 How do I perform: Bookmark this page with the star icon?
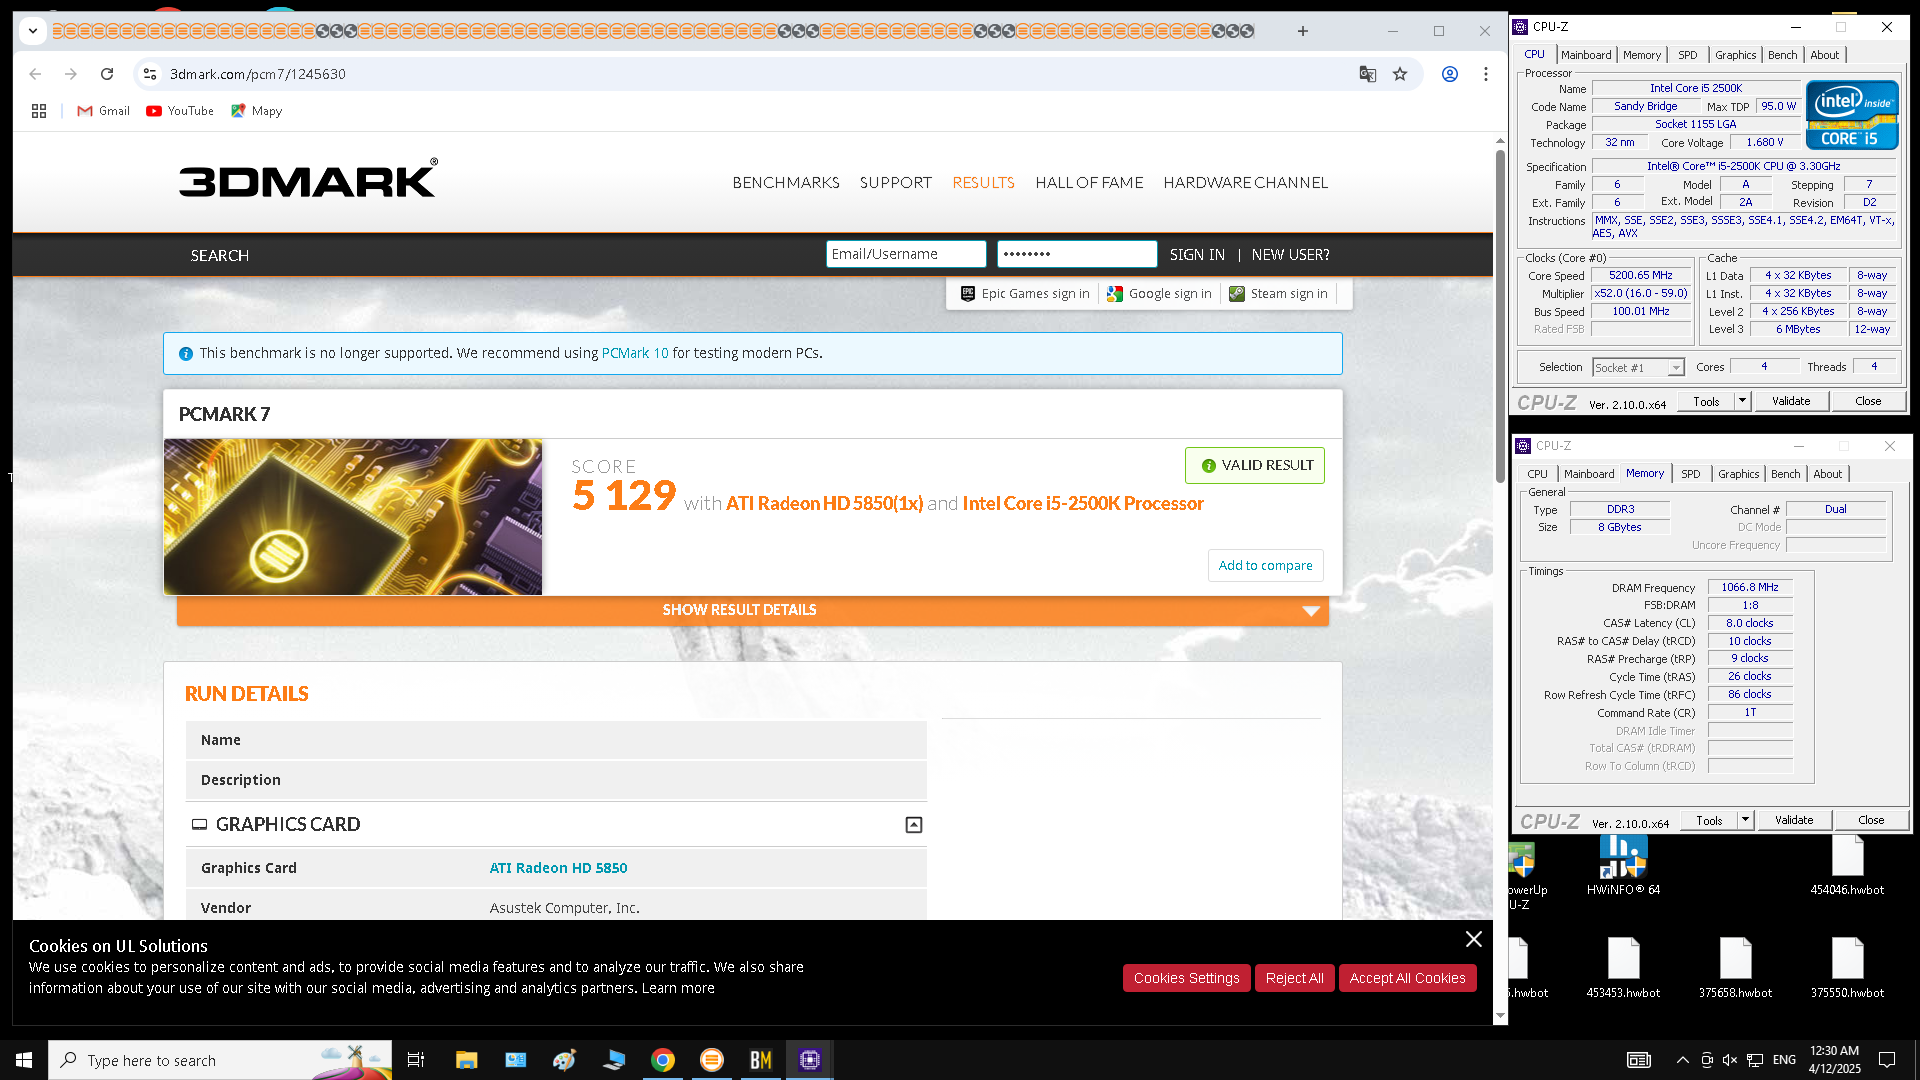(1400, 74)
